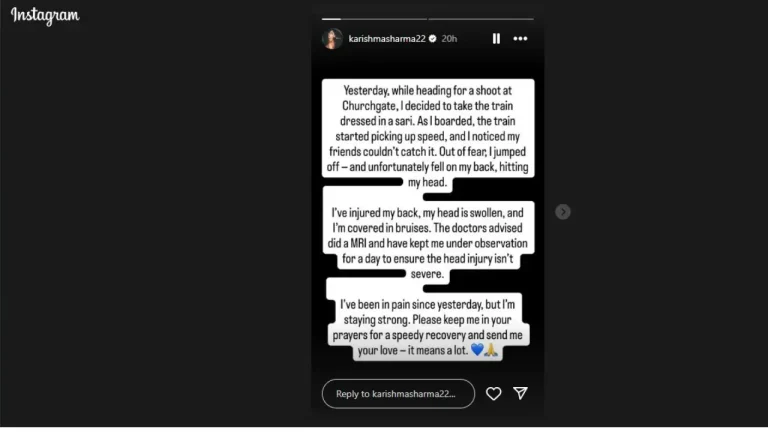This screenshot has width=768, height=432.
Task: Click the 20h story timestamp
Action: 449,39
